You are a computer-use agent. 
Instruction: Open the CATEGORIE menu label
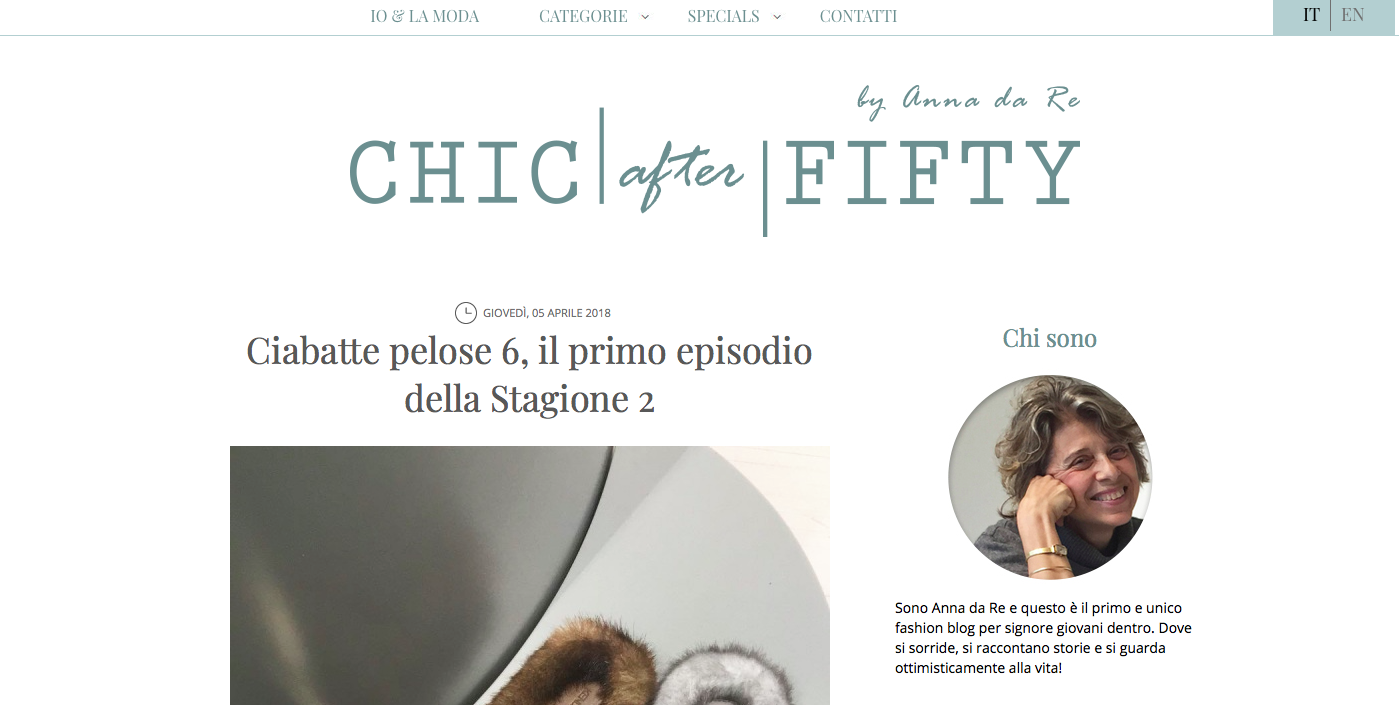tap(583, 17)
